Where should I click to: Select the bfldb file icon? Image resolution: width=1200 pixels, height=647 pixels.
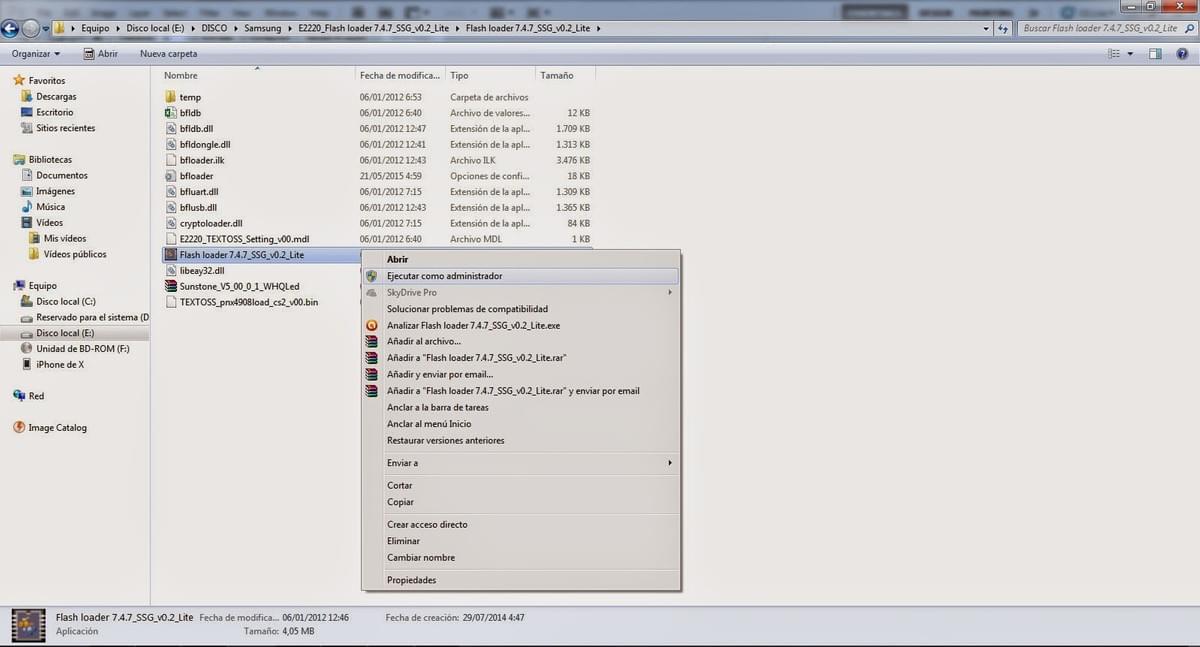(170, 113)
